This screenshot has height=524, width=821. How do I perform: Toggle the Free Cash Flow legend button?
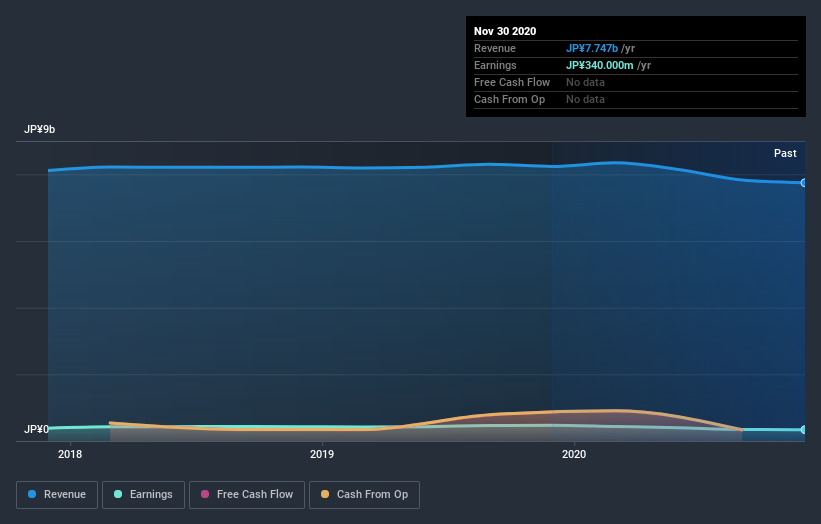pyautogui.click(x=247, y=495)
